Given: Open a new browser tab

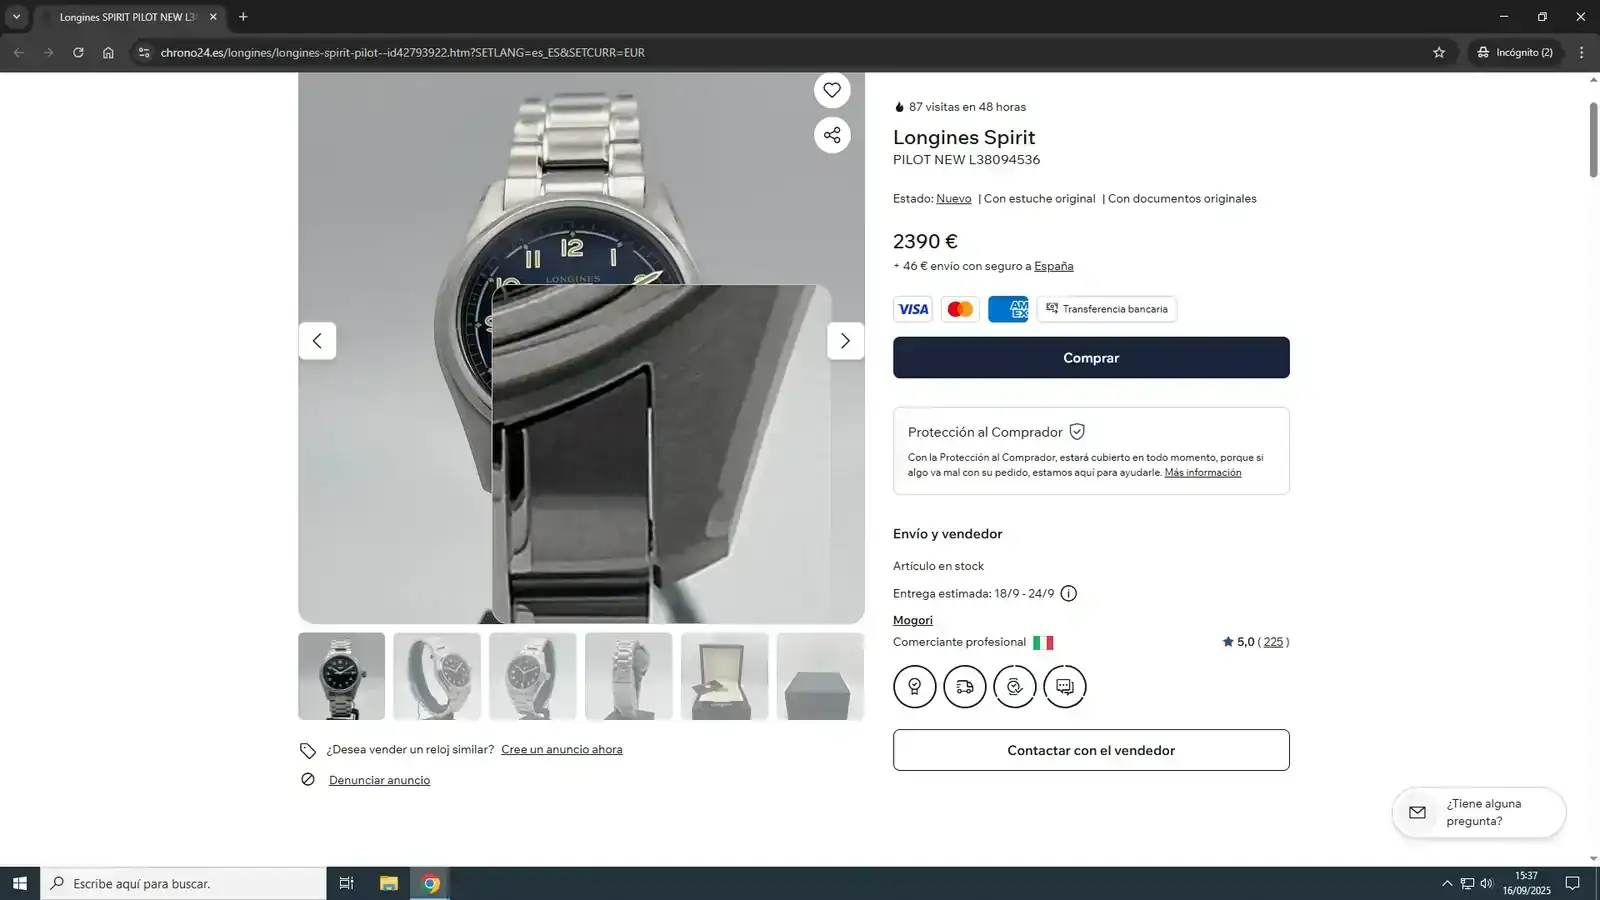Looking at the screenshot, I should (243, 17).
